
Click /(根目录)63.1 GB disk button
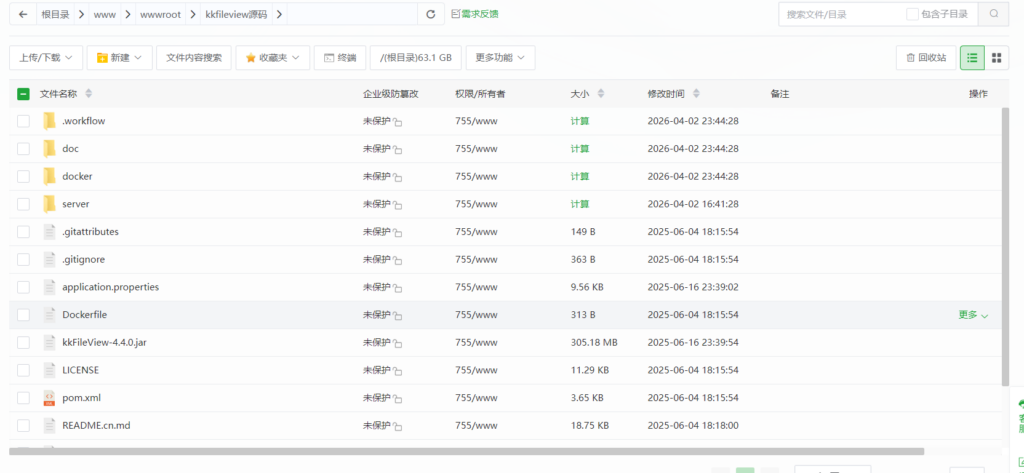[x=416, y=57]
